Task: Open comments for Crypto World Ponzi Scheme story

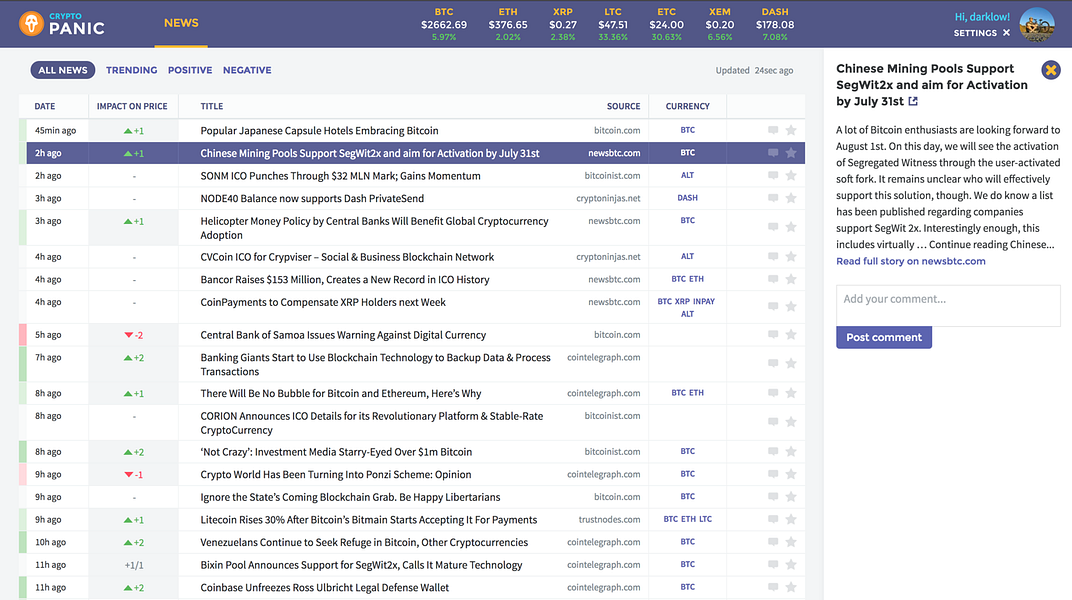Action: (773, 474)
